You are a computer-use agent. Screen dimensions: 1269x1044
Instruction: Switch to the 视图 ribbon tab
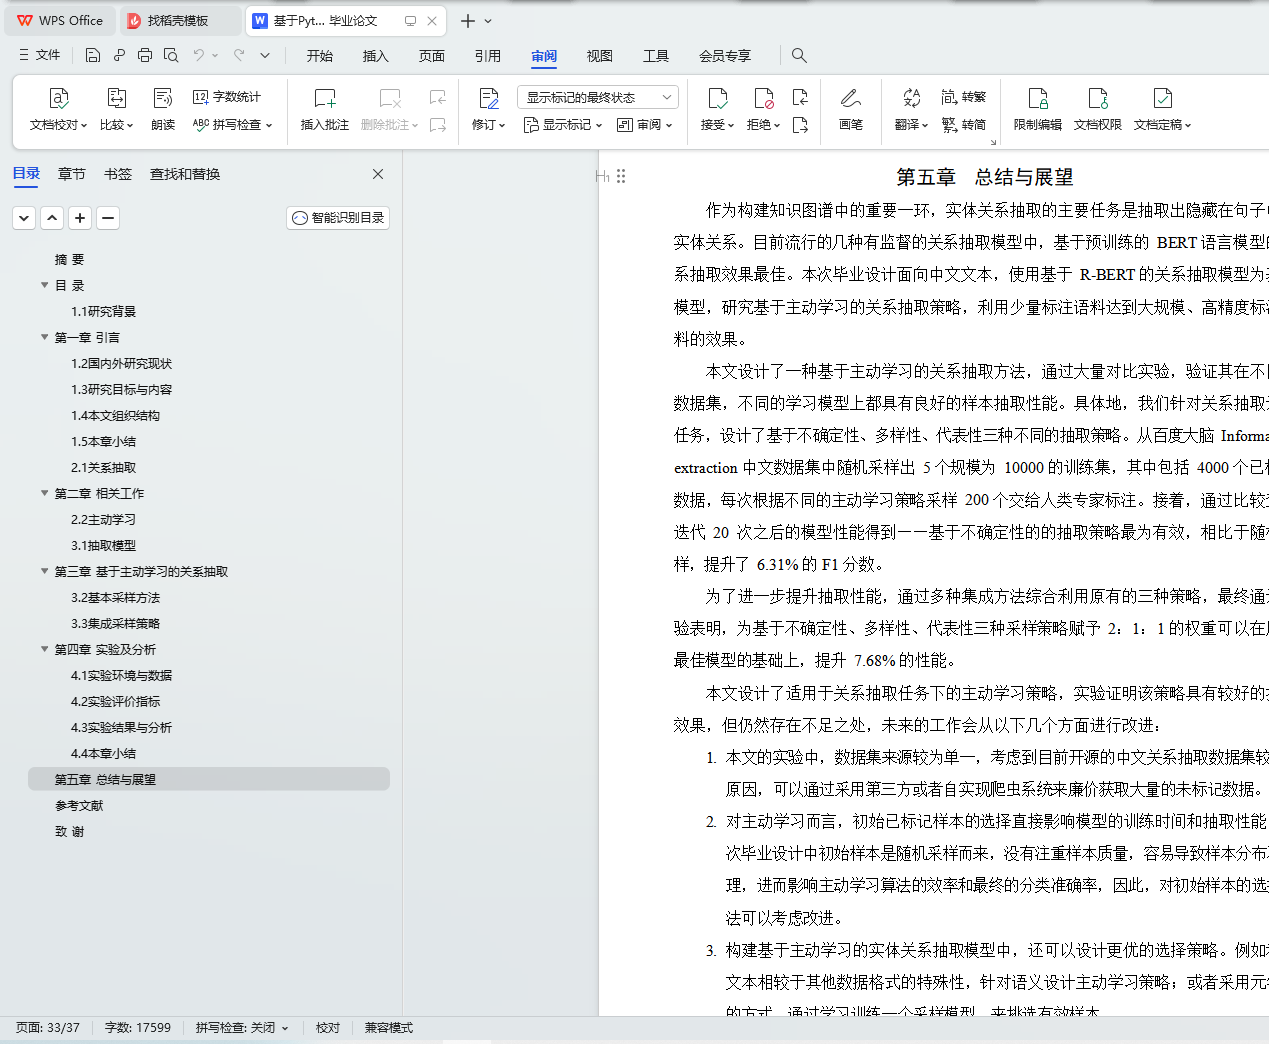[x=600, y=56]
